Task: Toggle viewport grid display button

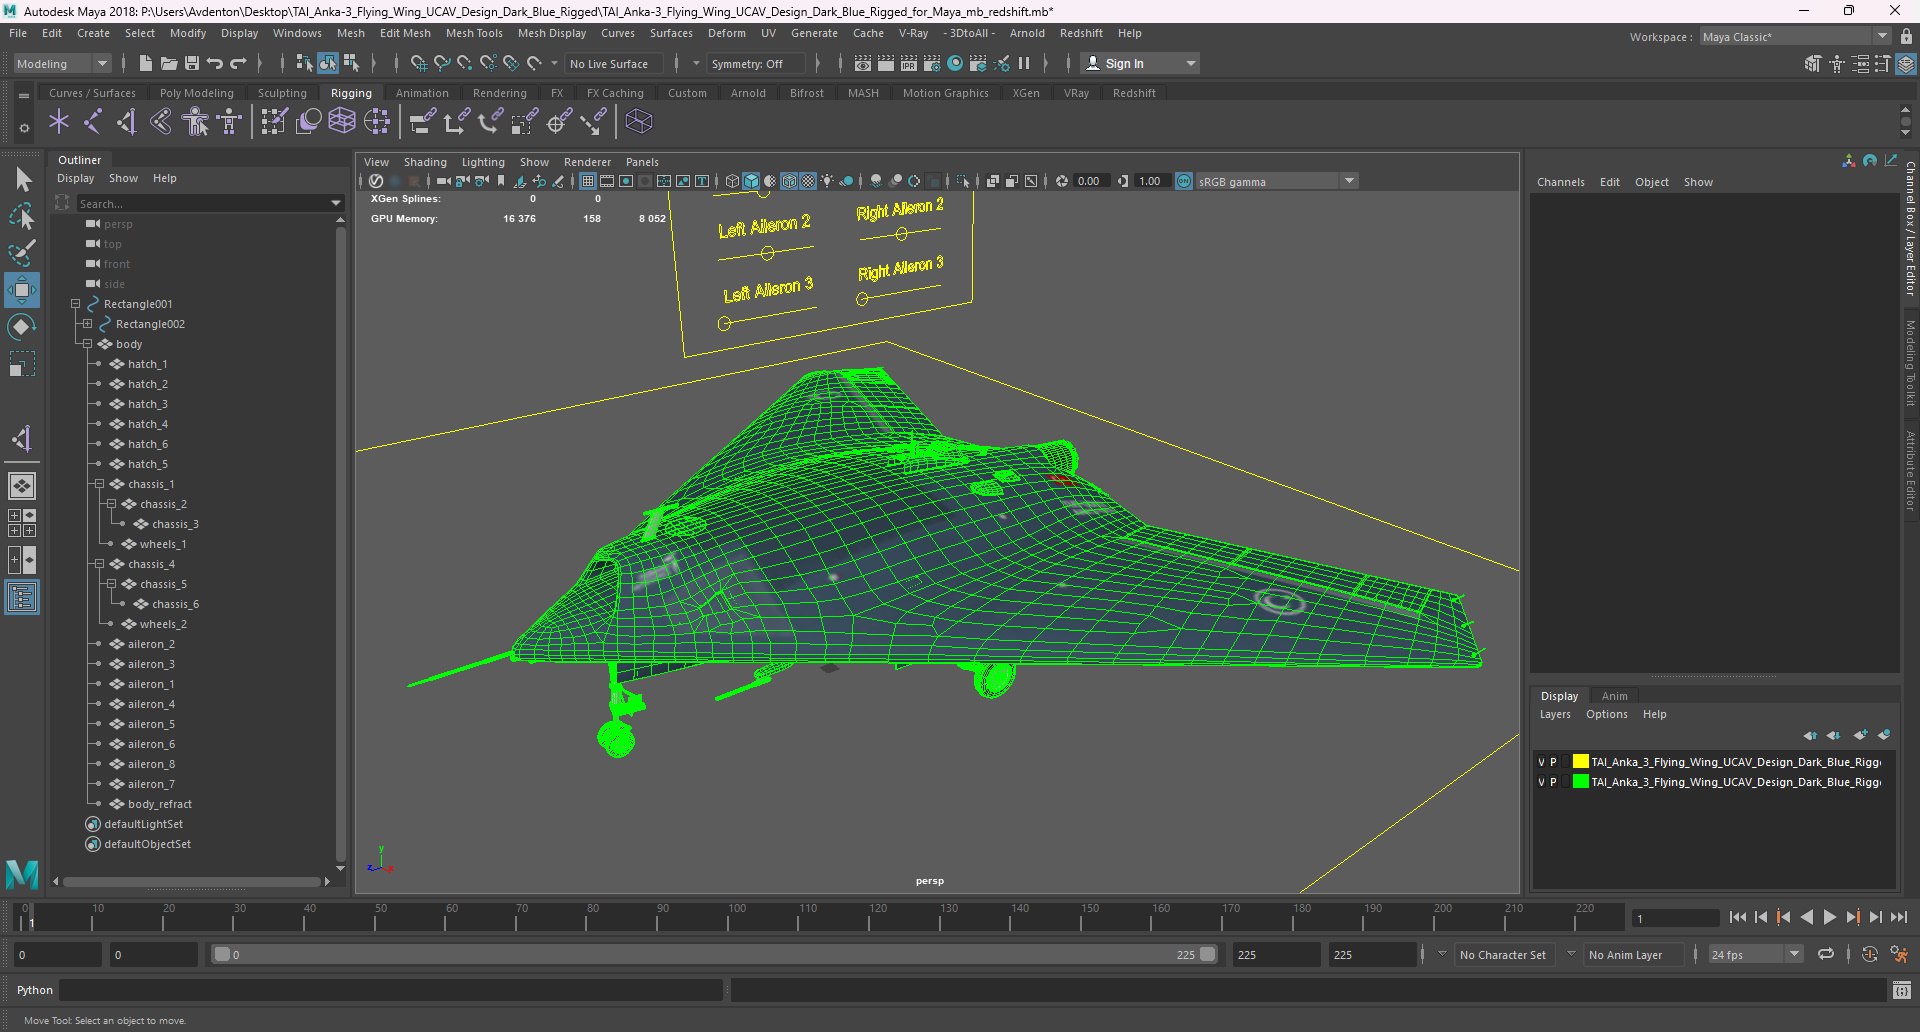Action: click(588, 181)
